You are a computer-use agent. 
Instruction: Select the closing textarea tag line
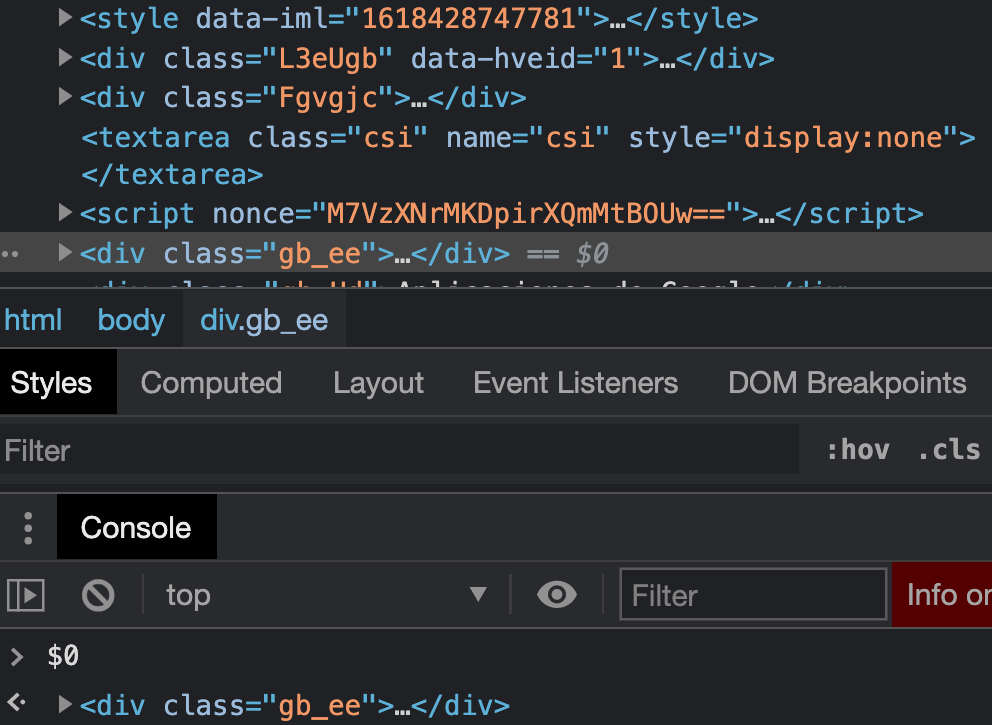point(172,175)
